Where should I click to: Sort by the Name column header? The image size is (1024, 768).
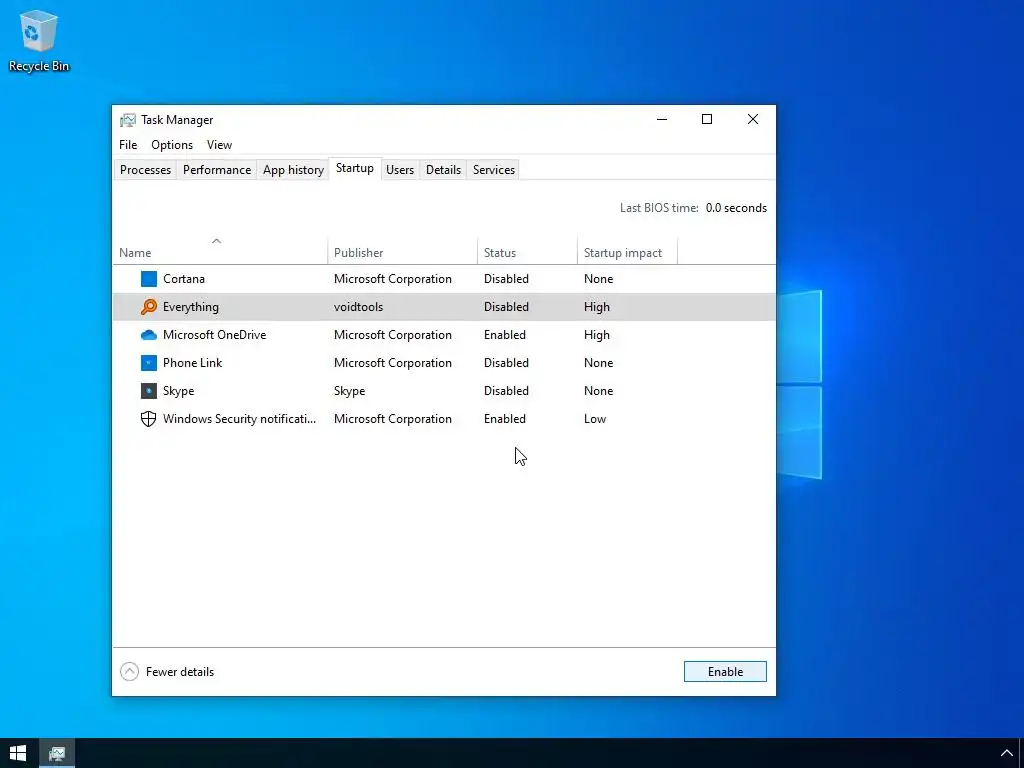220,253
